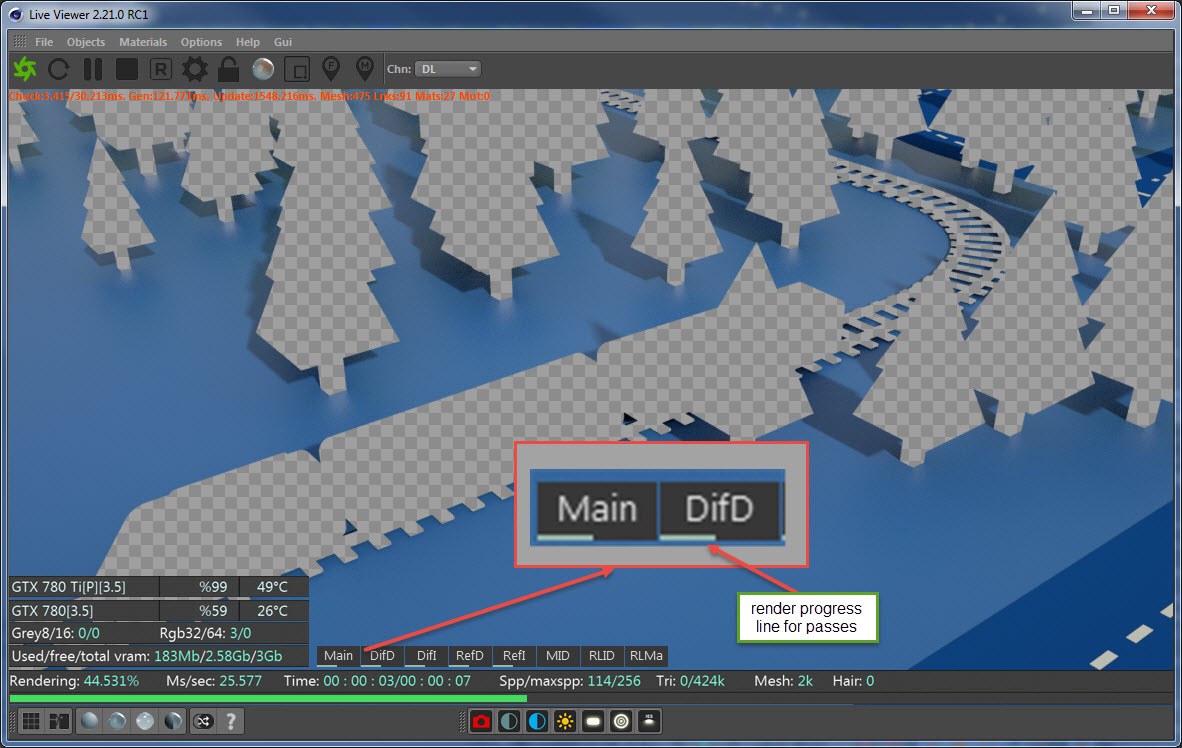
Task: Open the File menu
Action: (44, 42)
